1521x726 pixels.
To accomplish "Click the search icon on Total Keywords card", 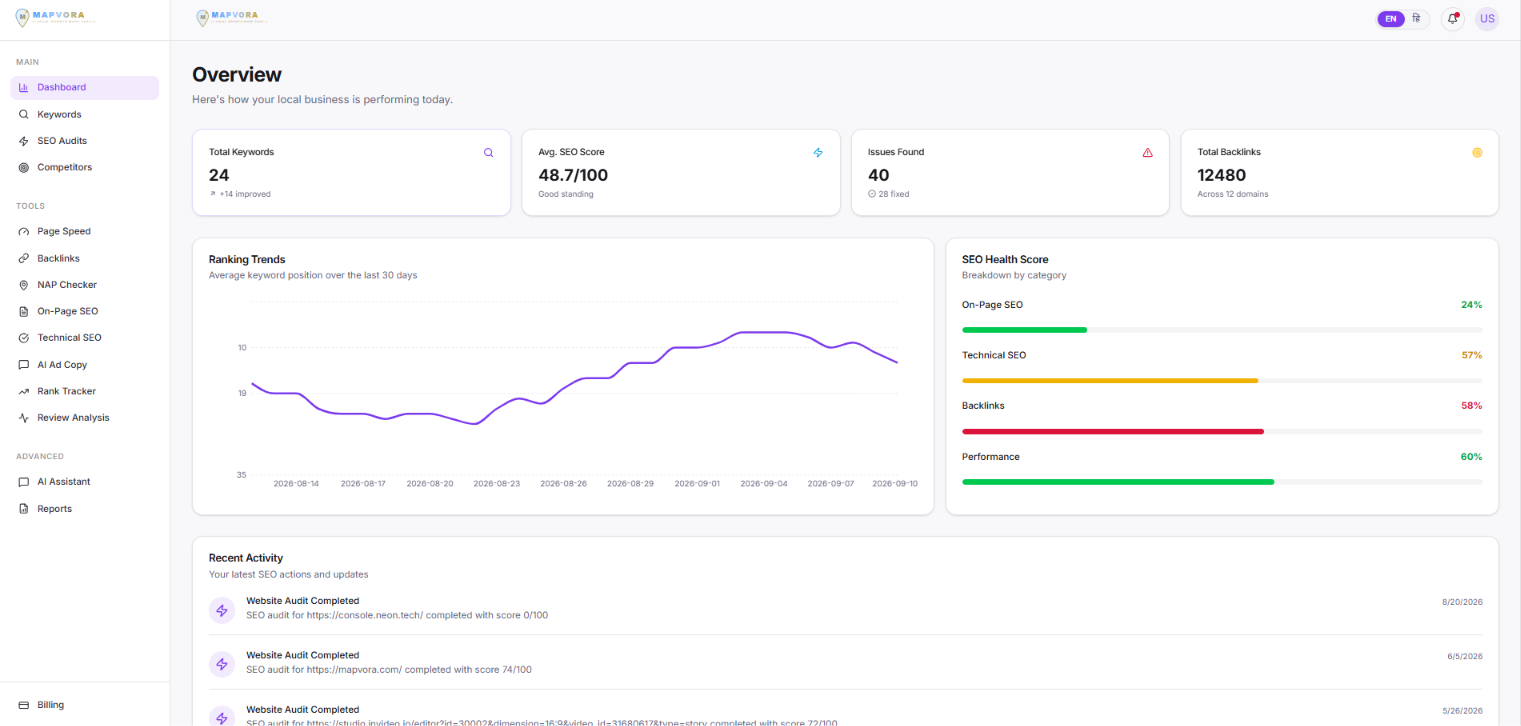I will (x=488, y=153).
